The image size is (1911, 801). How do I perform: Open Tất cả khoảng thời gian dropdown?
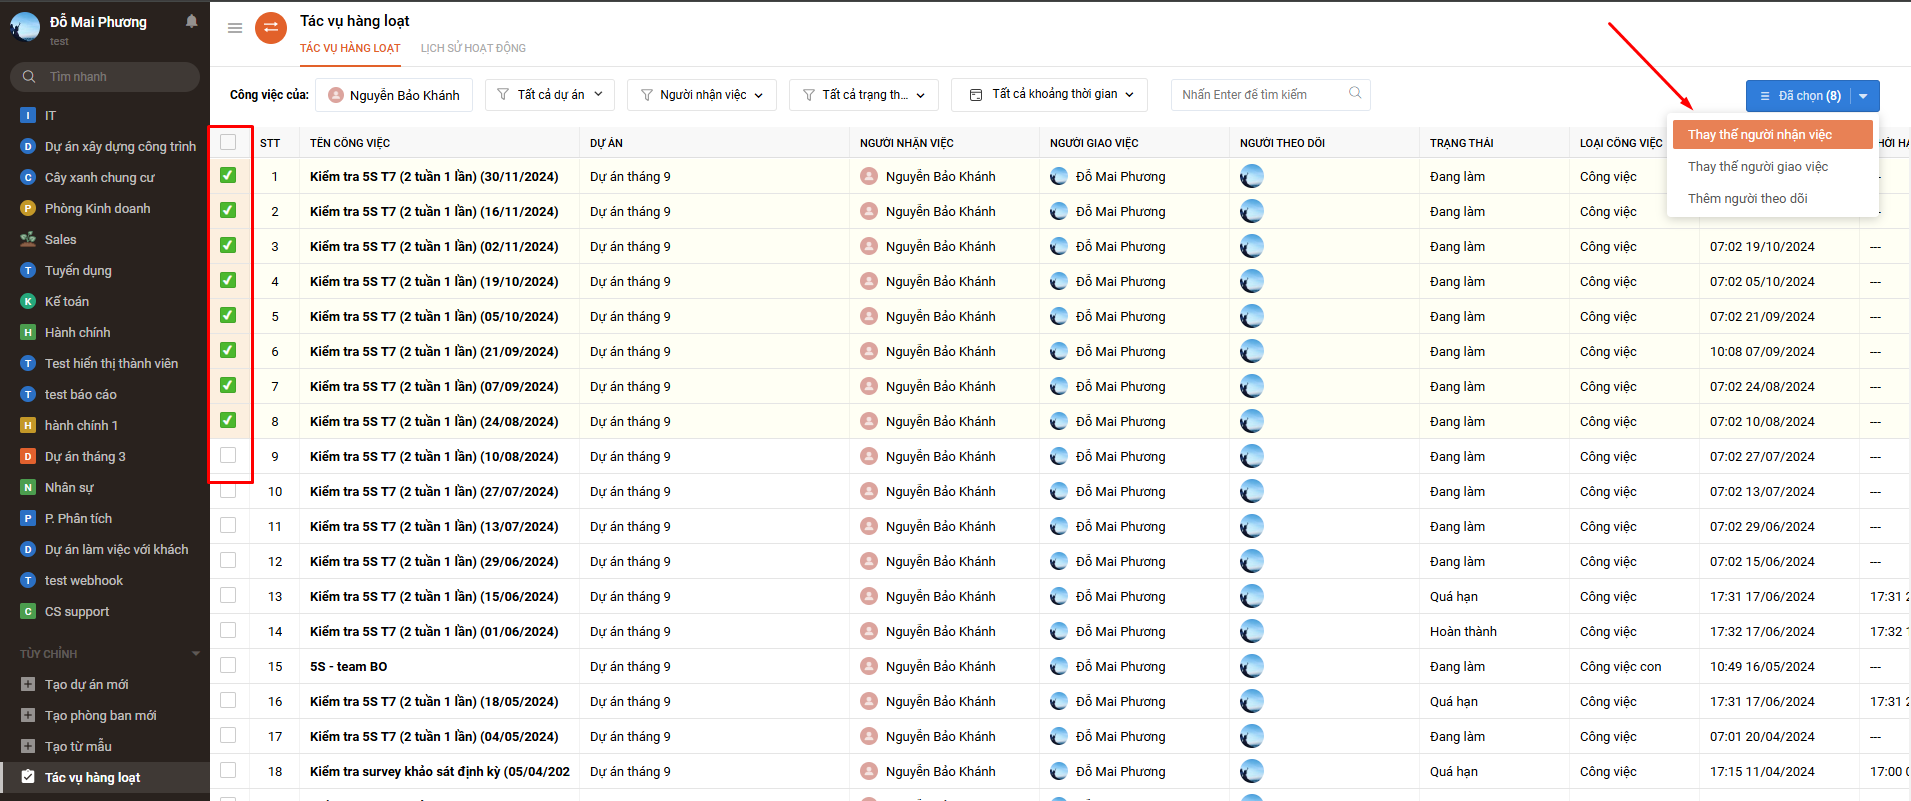click(x=1049, y=94)
